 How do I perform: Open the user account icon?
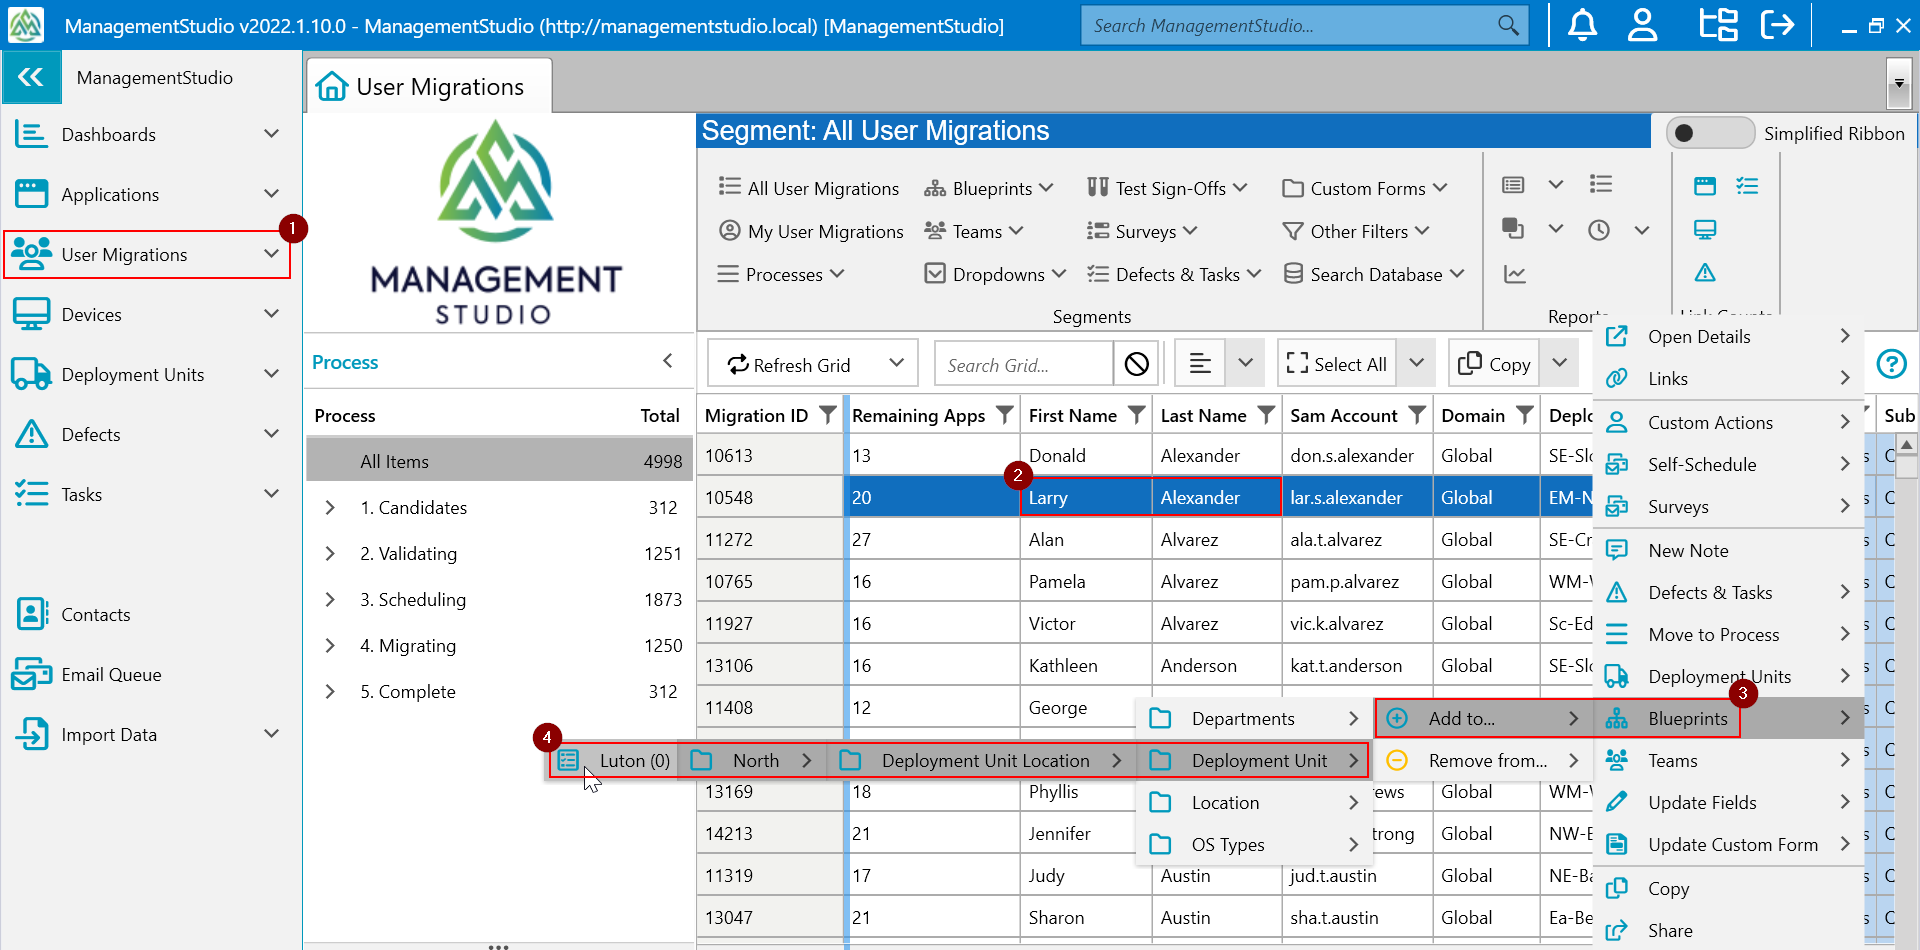coord(1642,25)
